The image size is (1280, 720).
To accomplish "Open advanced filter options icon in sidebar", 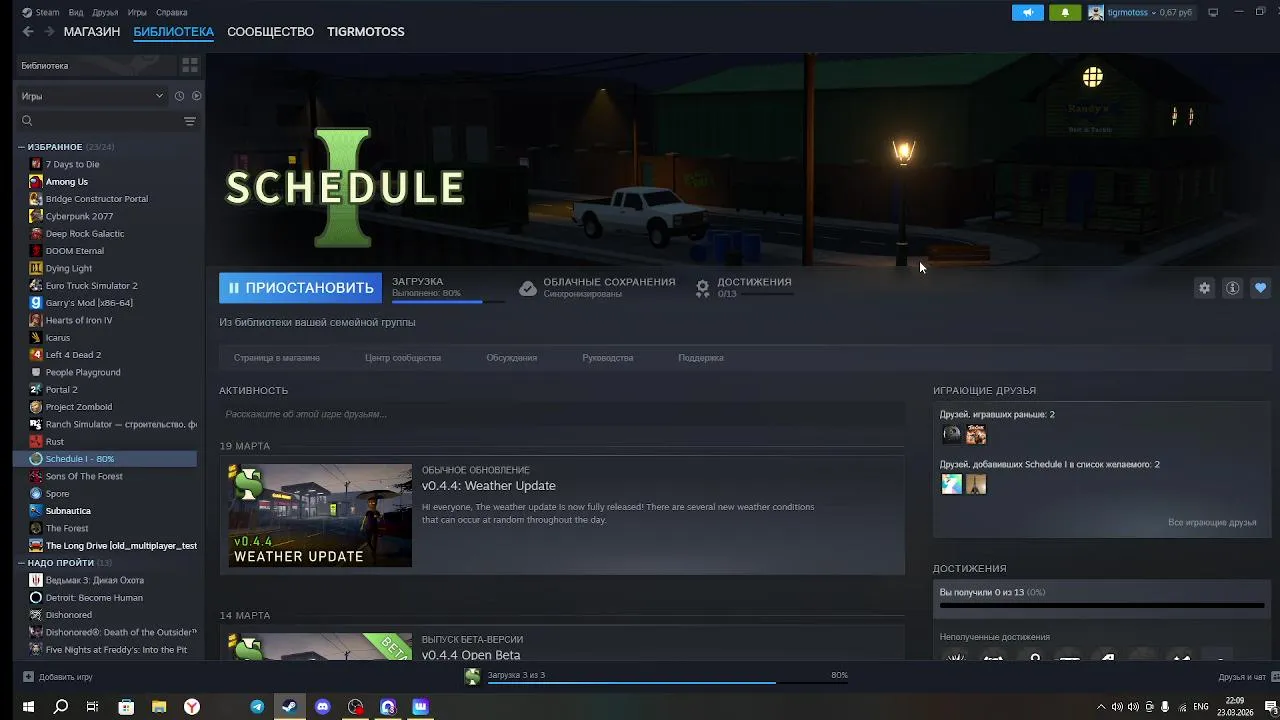I will click(190, 121).
